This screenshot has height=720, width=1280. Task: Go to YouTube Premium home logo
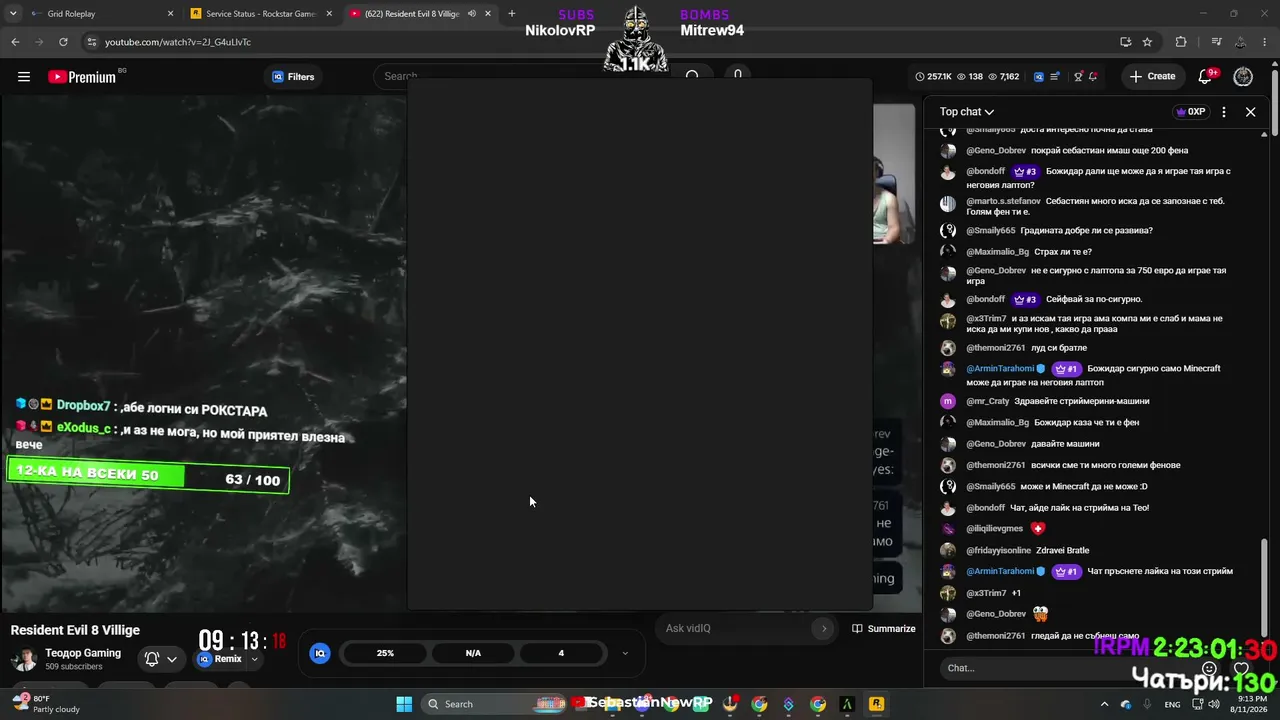click(x=82, y=77)
